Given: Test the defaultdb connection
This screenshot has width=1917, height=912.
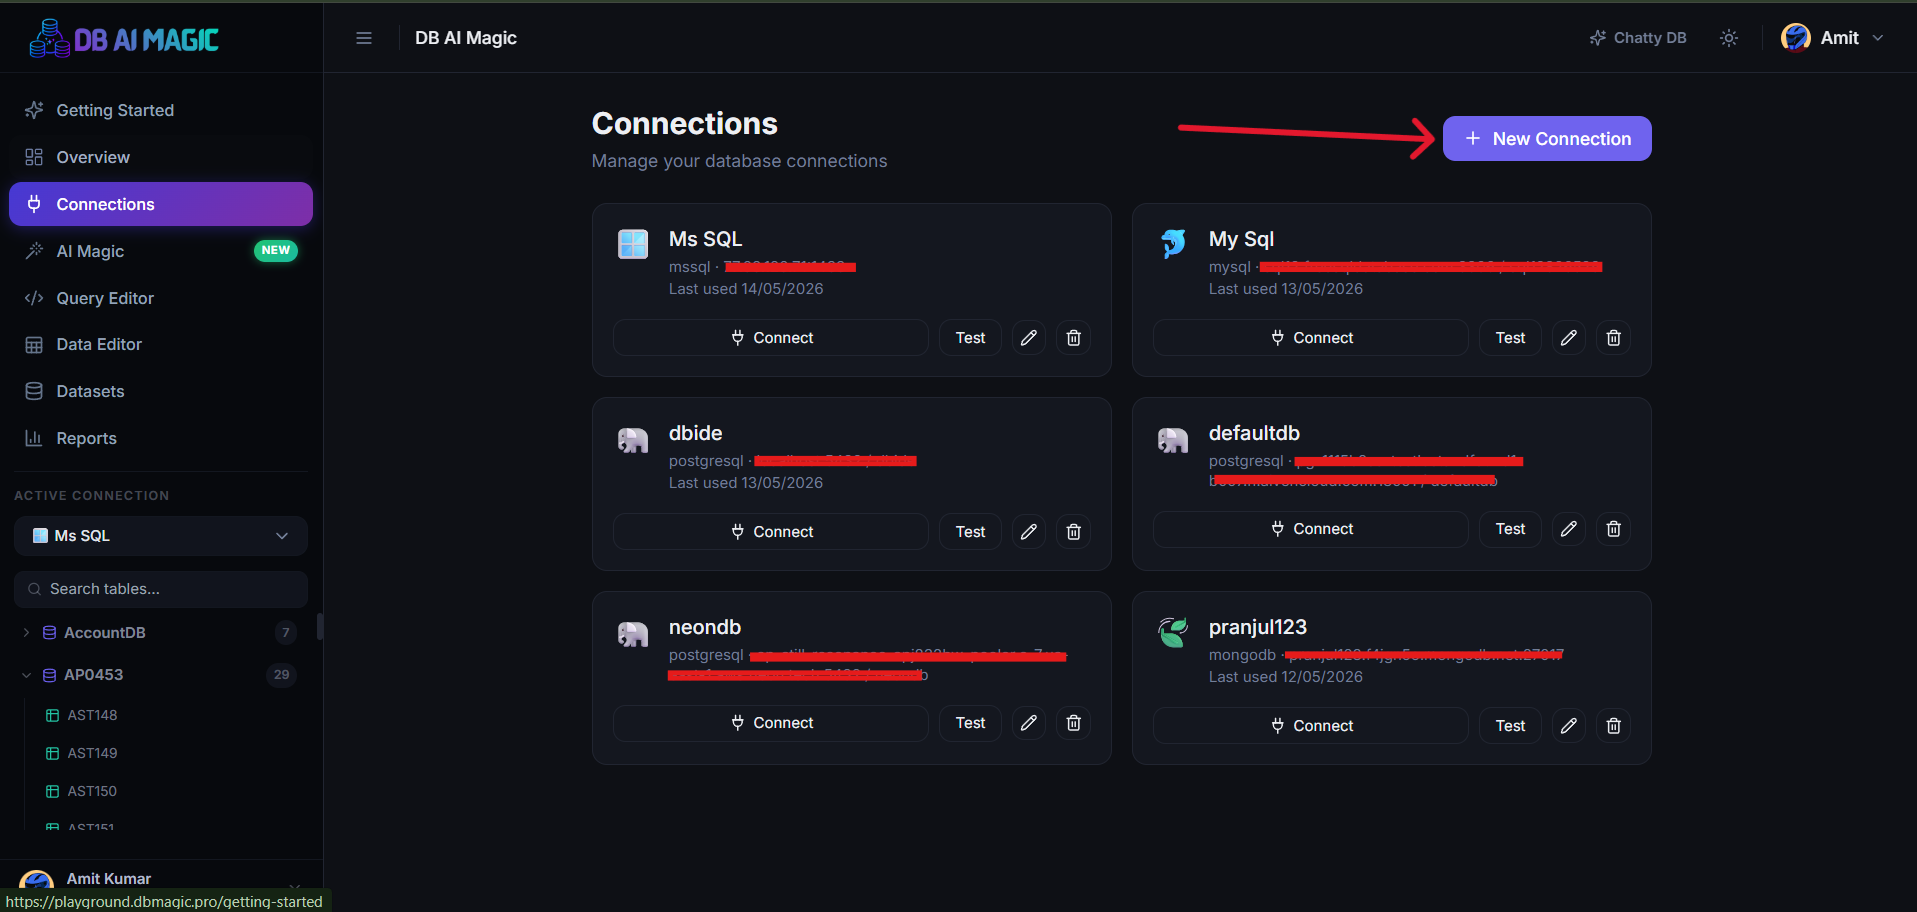Looking at the screenshot, I should tap(1510, 529).
